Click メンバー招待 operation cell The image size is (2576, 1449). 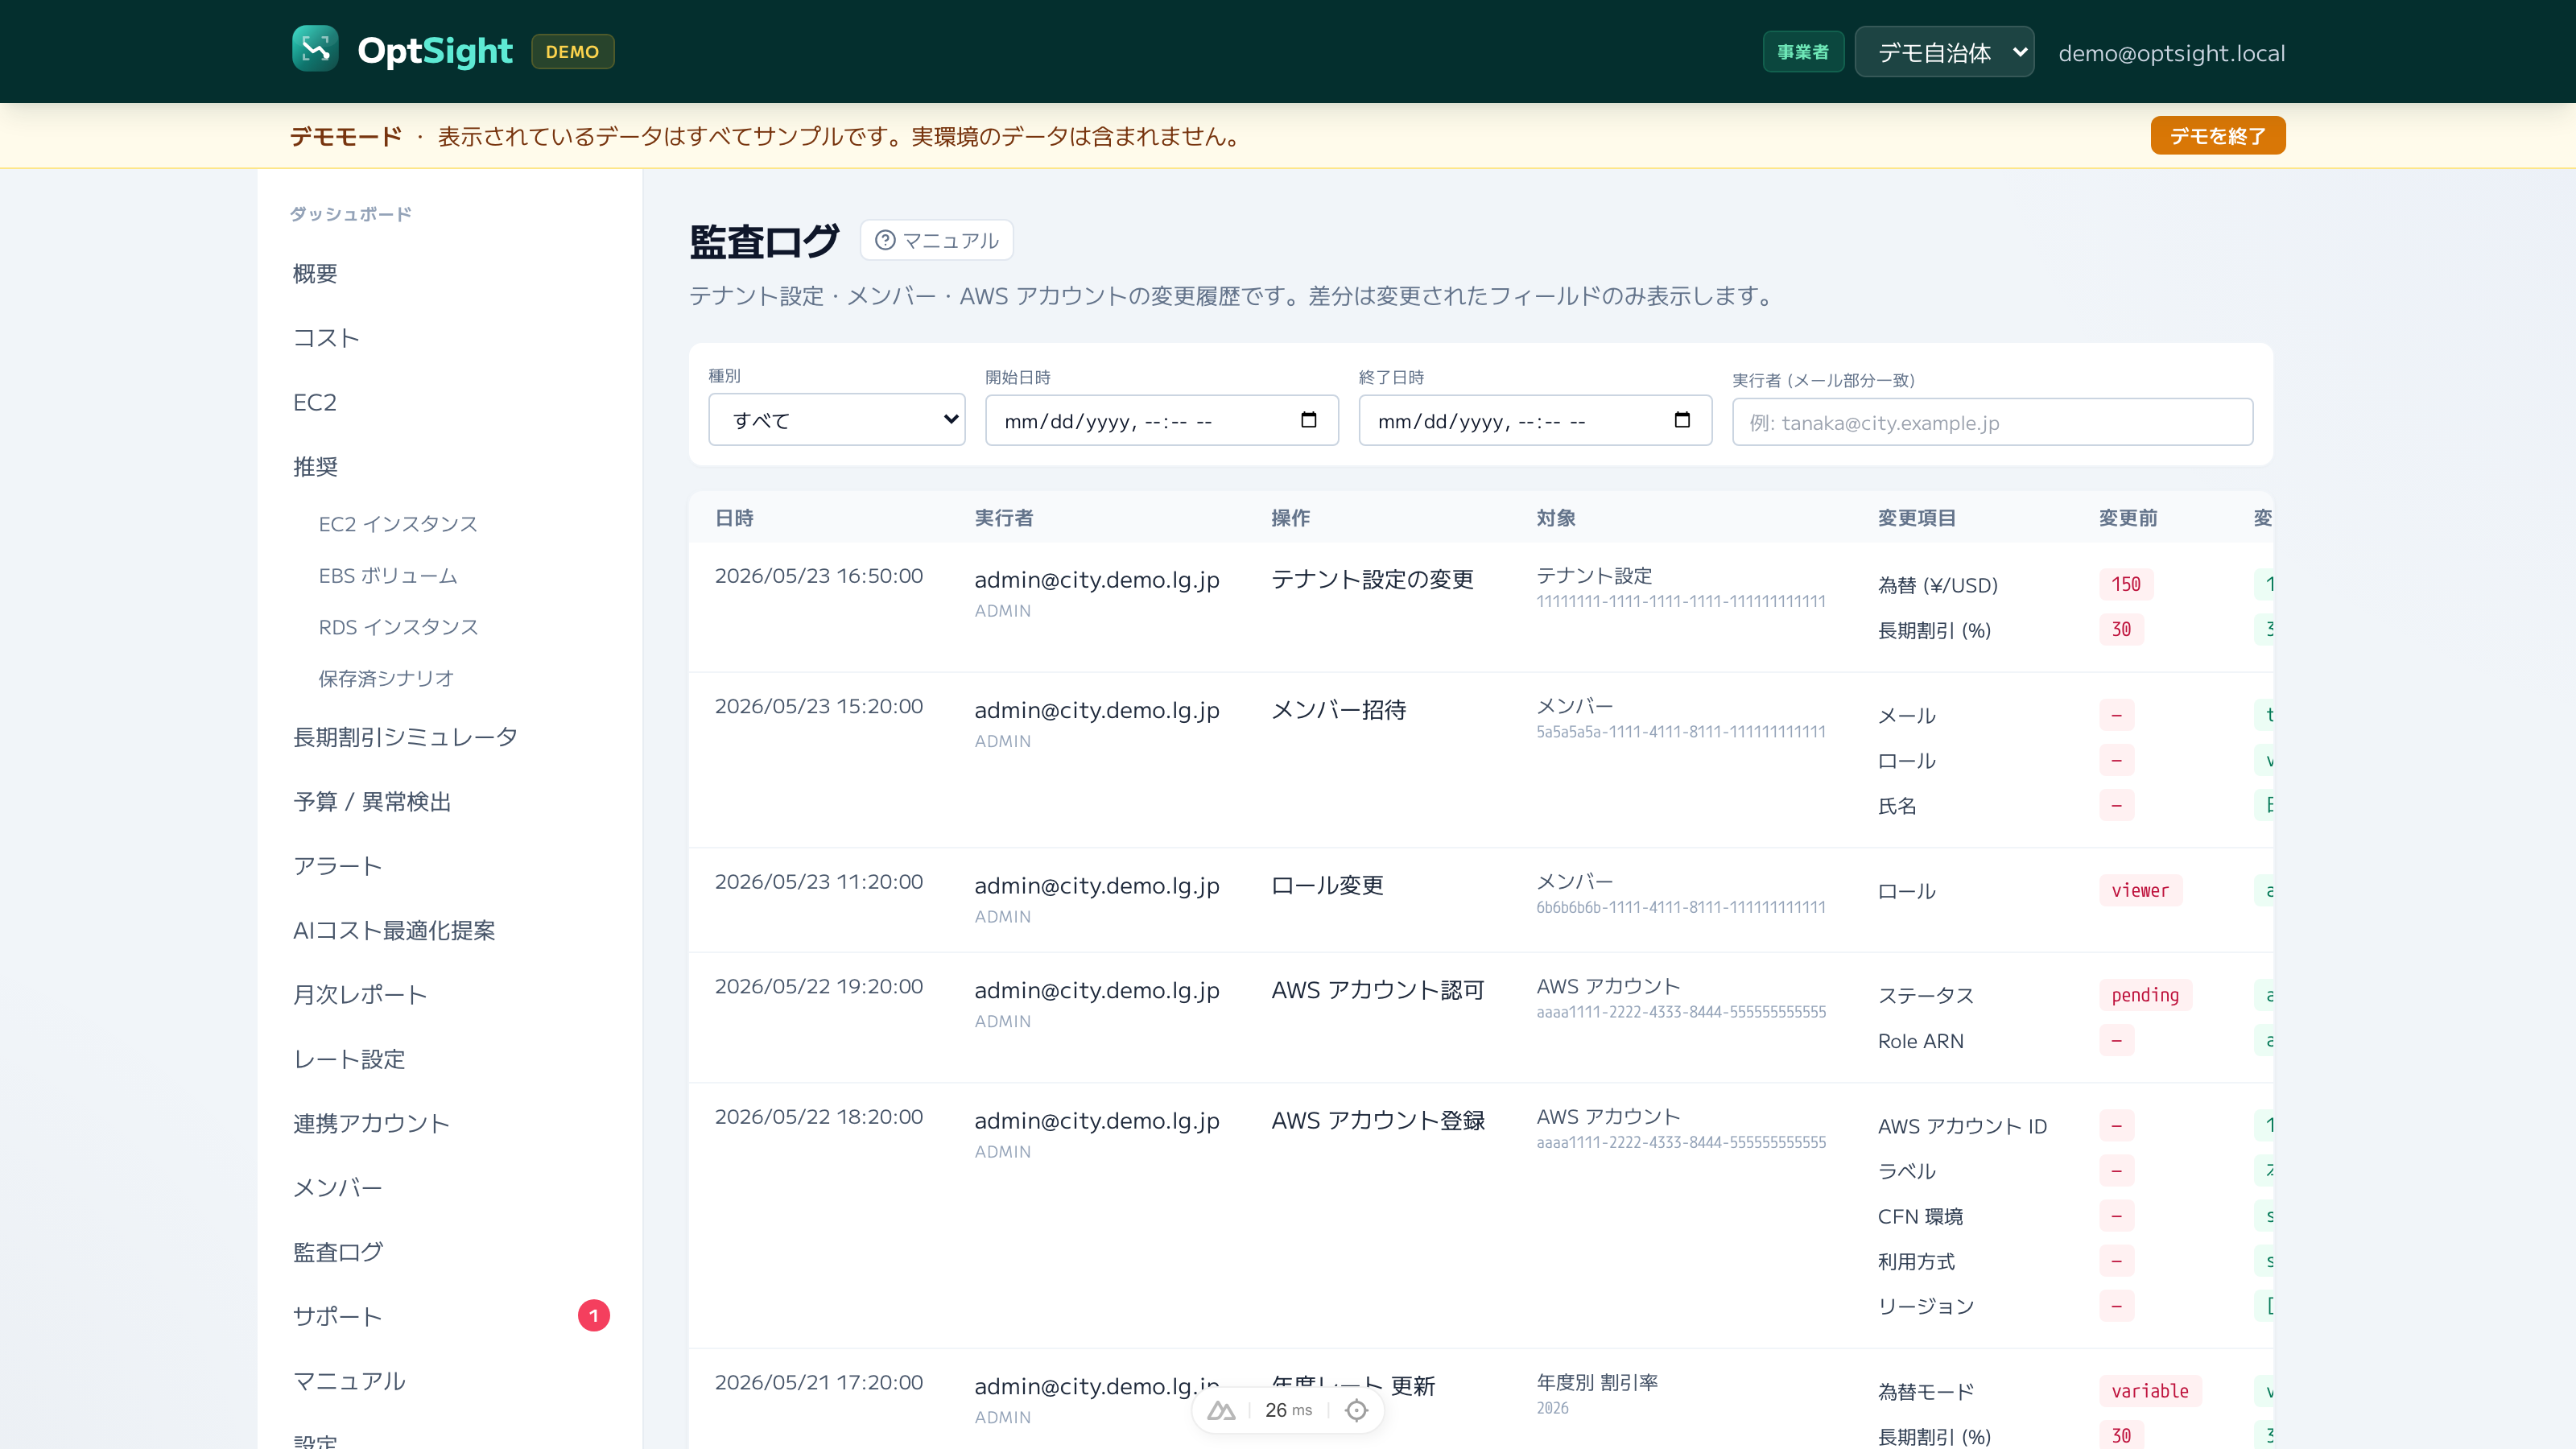point(1338,710)
